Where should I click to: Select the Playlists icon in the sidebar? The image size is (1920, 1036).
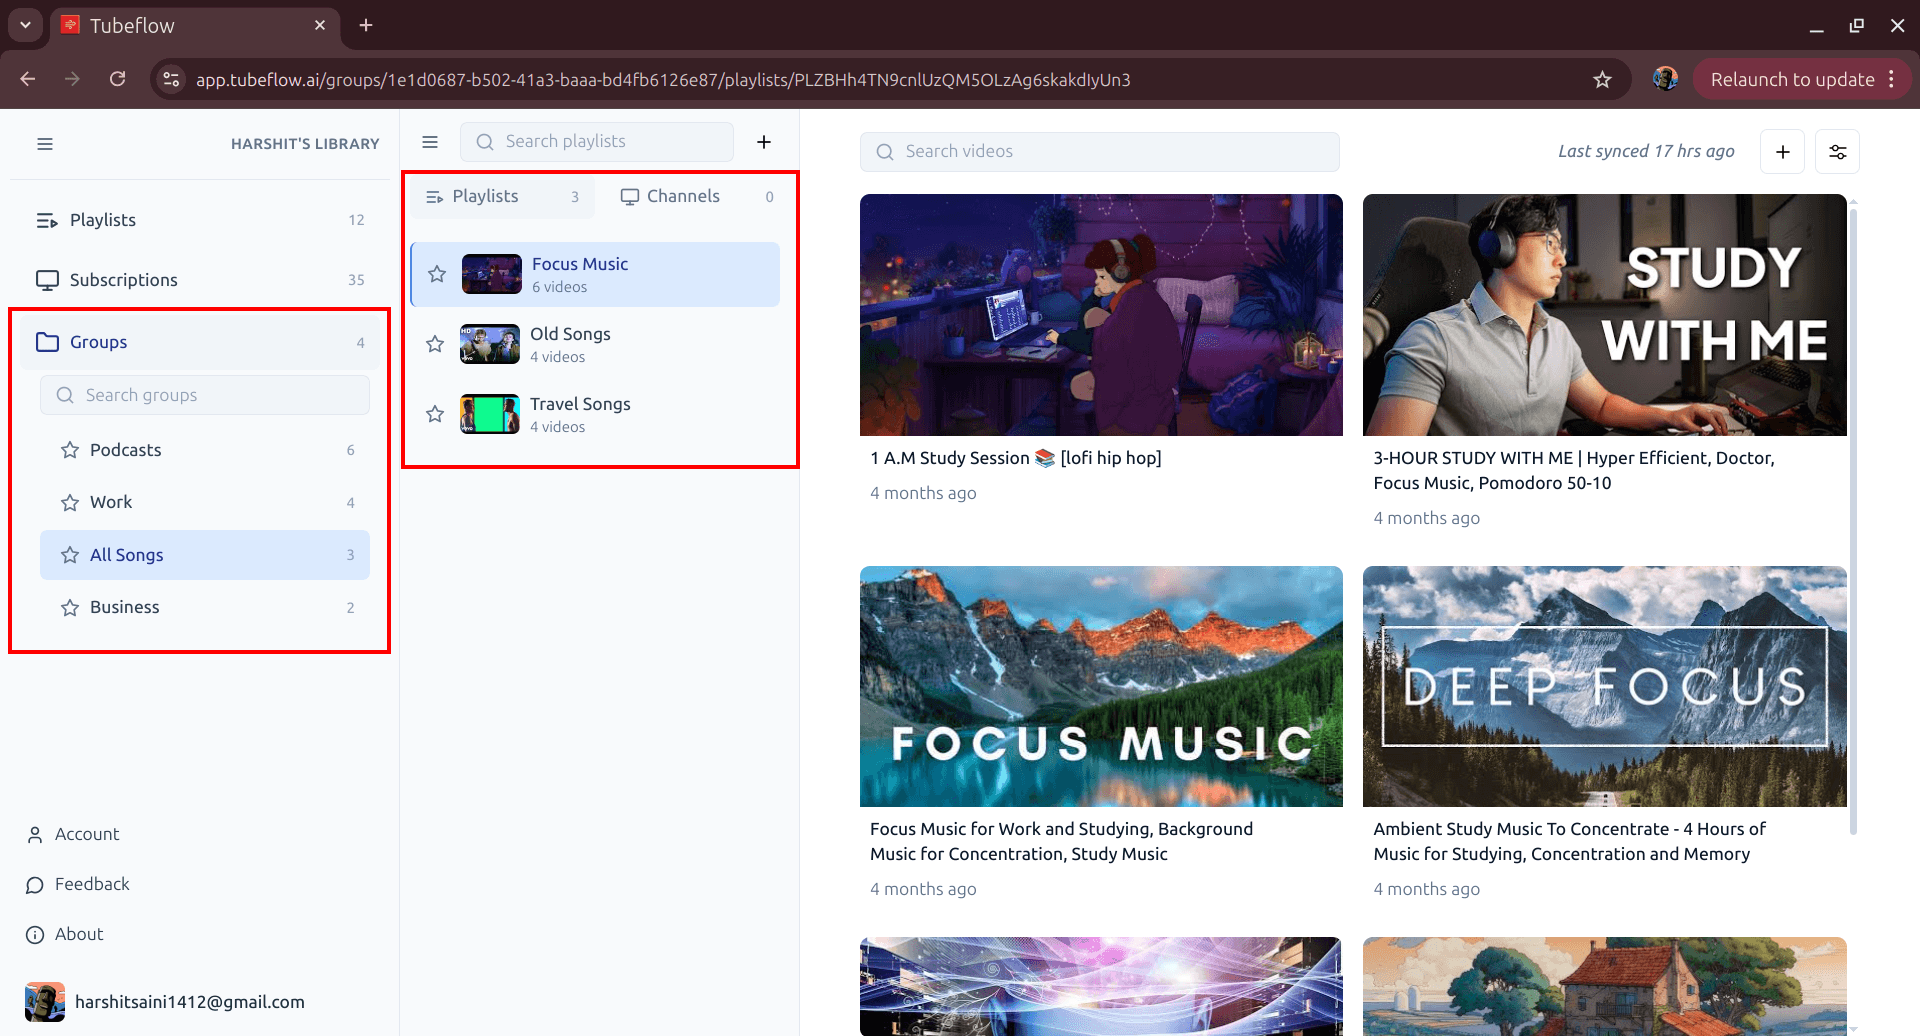point(46,219)
